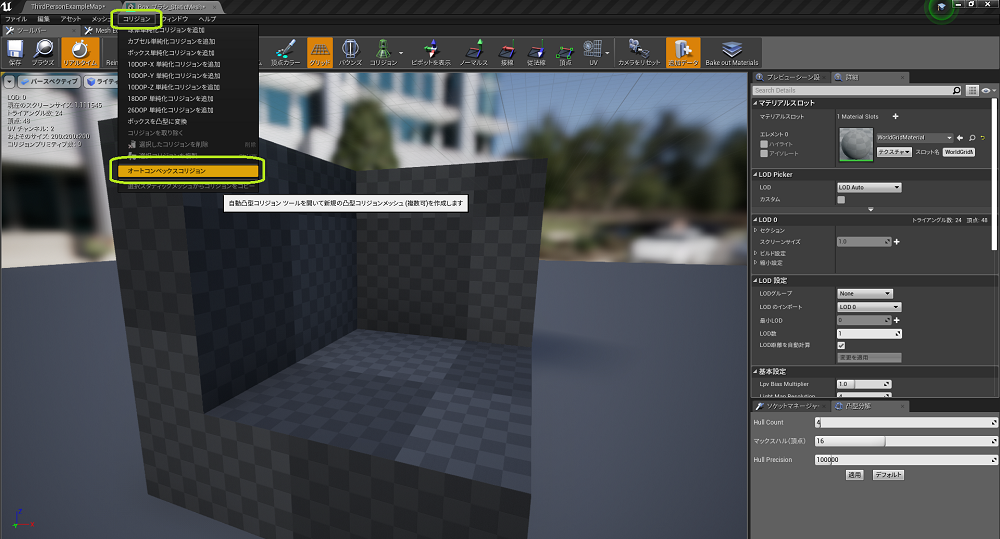Toggle the グリッド toolbar button
Viewport: 1000px width, 539px height.
click(x=320, y=52)
